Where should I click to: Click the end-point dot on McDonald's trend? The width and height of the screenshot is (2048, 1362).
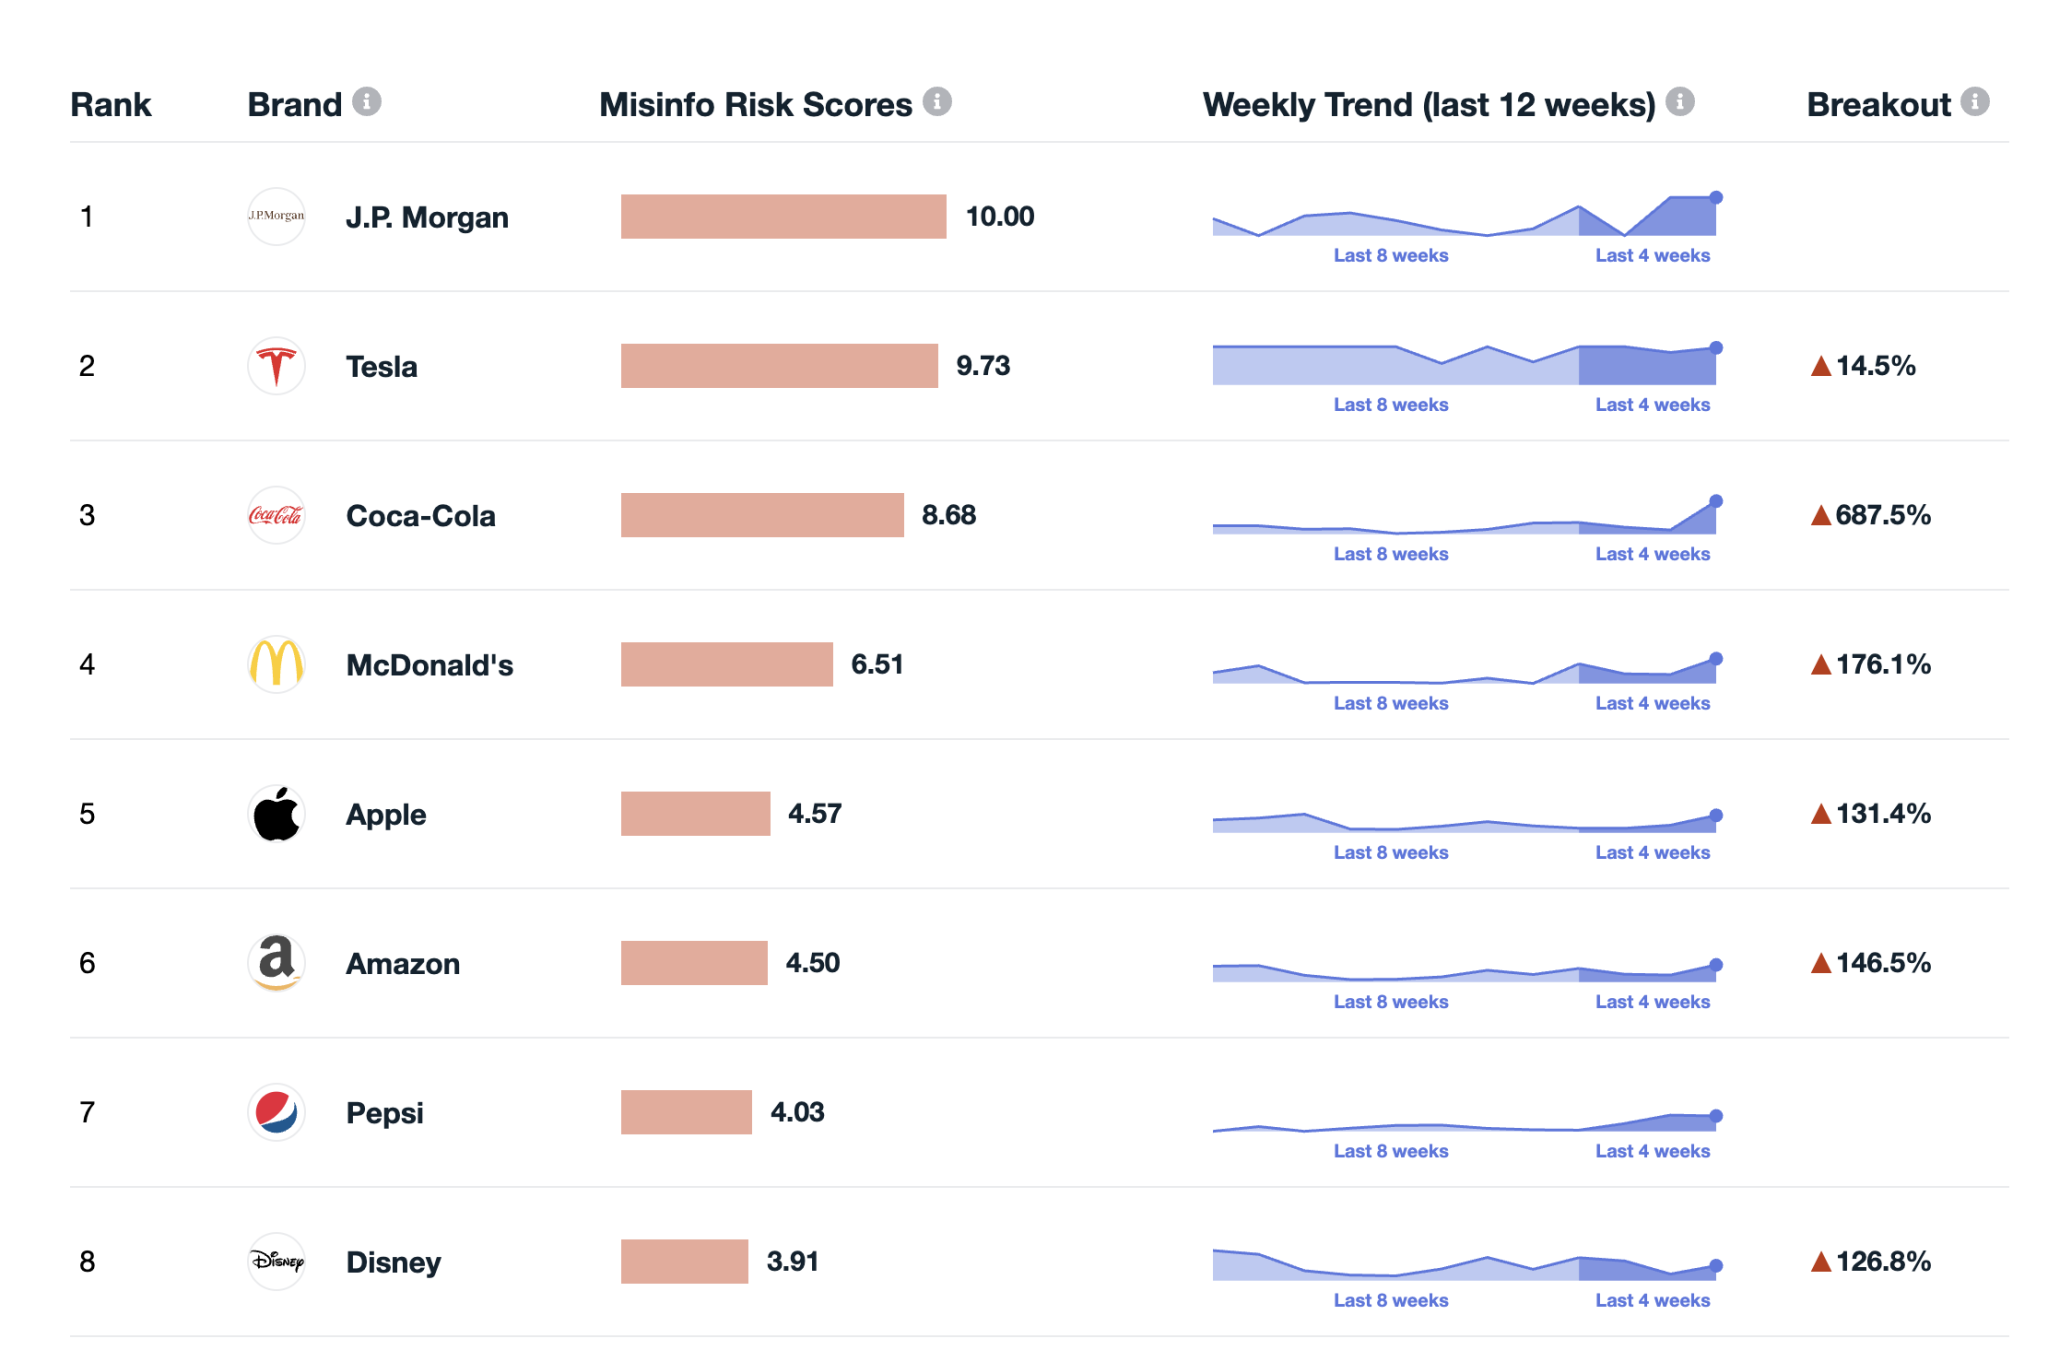pyautogui.click(x=1716, y=659)
